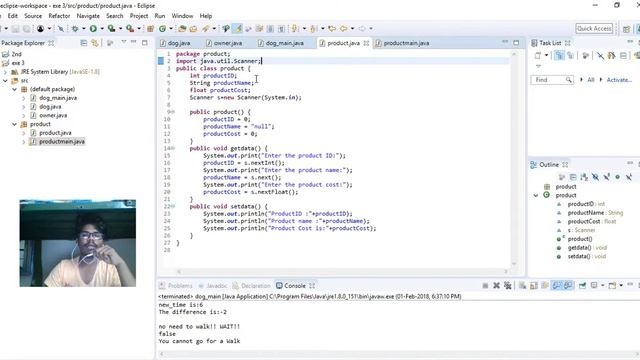Viewport: 640px width, 360px height.
Task: Toggle Scheduled view in Task List
Action: coord(571,56)
